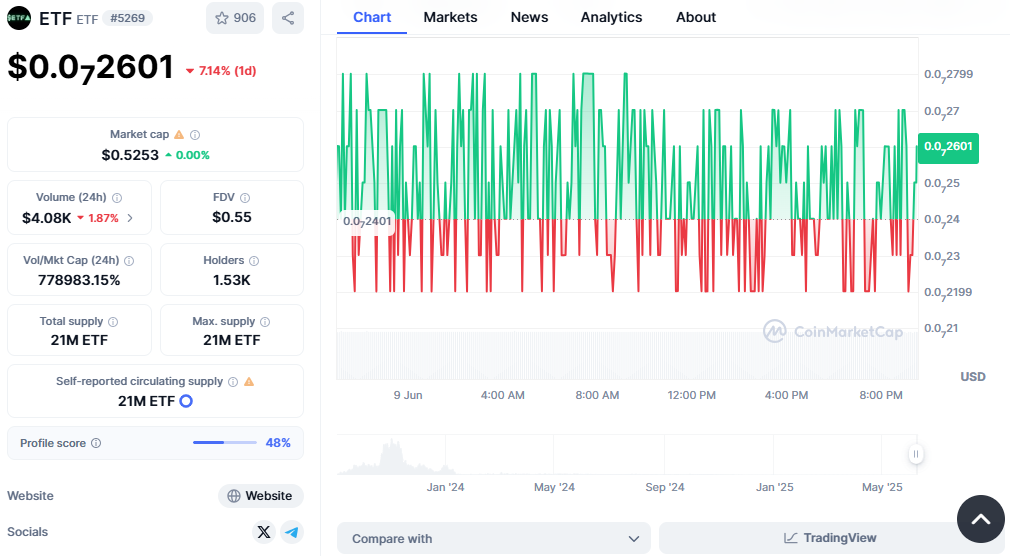Open the Telegram social link
Screen dimensions: 1010x556
(x=291, y=532)
